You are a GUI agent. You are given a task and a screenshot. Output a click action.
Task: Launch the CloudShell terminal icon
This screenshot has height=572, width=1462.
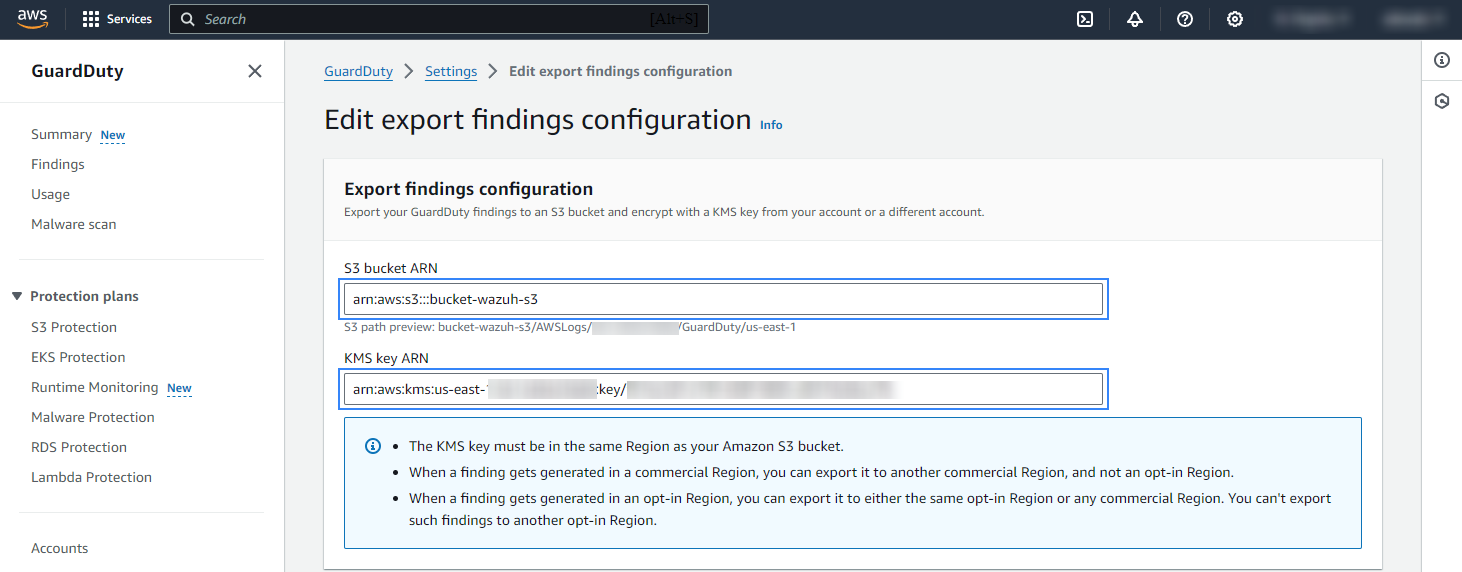coord(1085,19)
